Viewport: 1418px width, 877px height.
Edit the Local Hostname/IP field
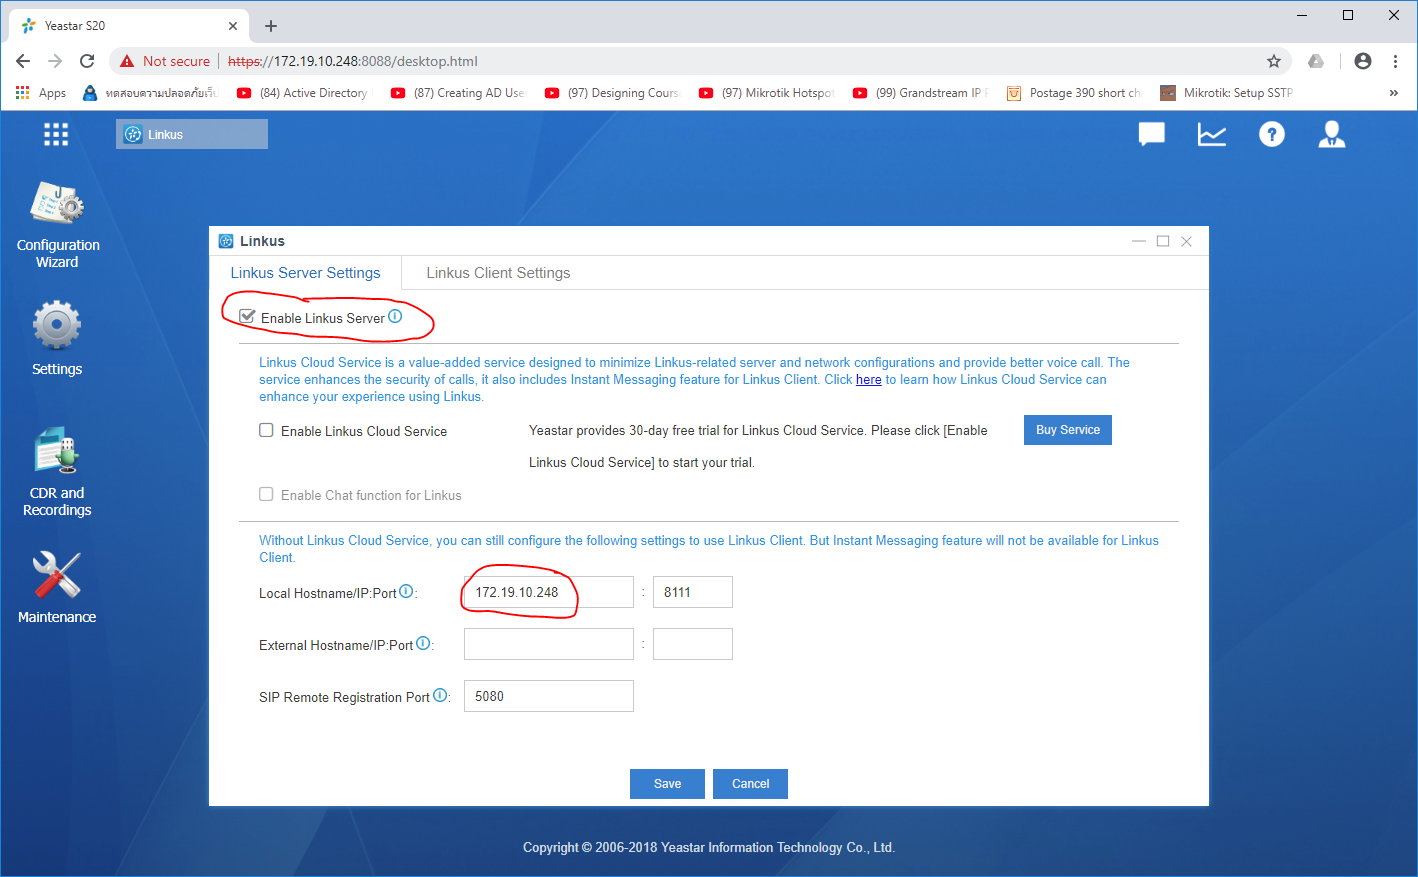click(549, 592)
